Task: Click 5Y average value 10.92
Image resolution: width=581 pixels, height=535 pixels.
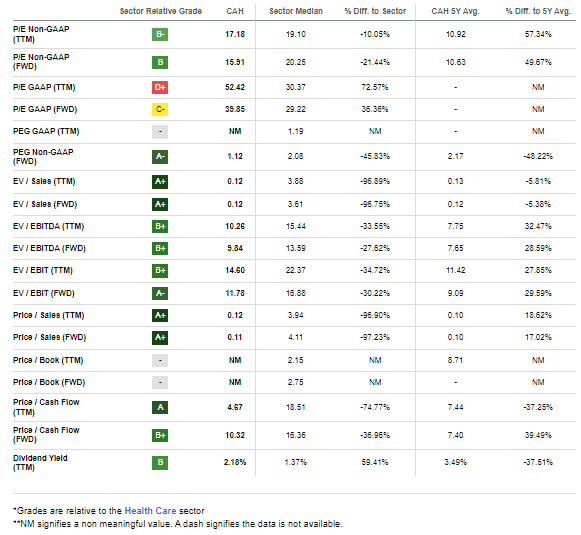Action: [455, 34]
